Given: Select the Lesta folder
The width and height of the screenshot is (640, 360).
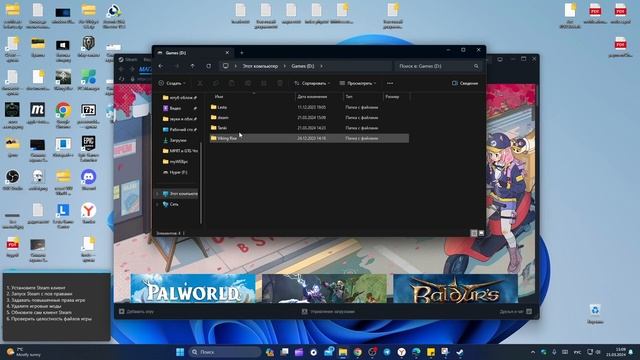Looking at the screenshot, I should [309, 107].
